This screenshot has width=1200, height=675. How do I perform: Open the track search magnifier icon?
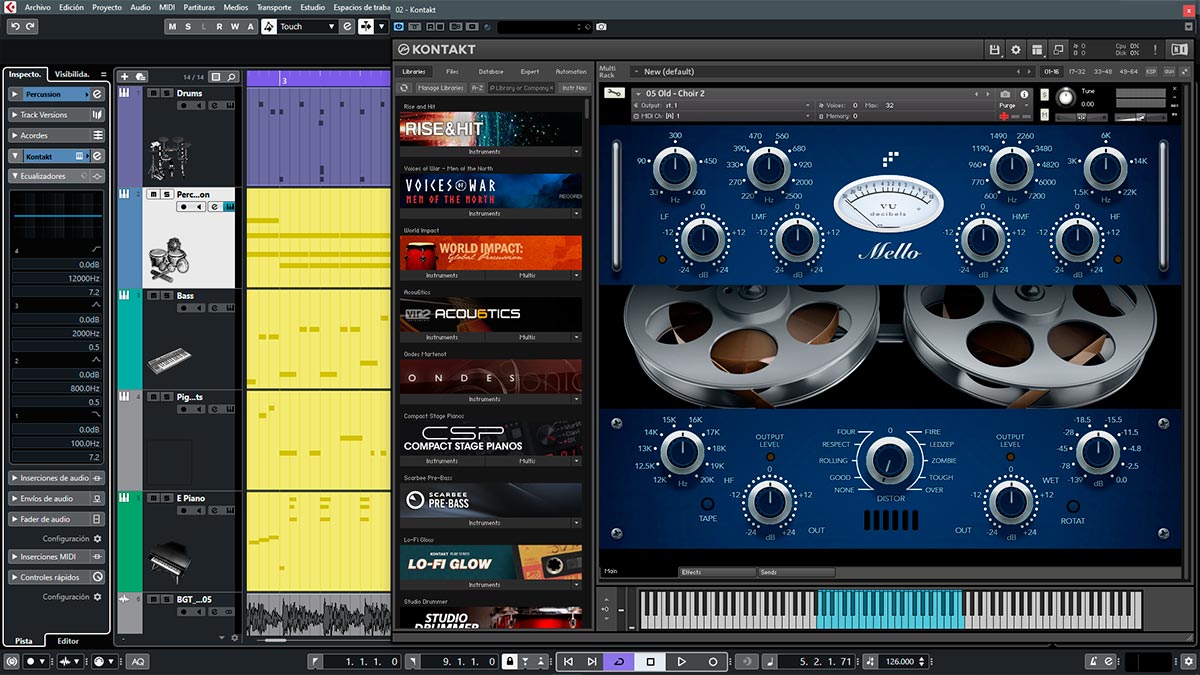[231, 76]
